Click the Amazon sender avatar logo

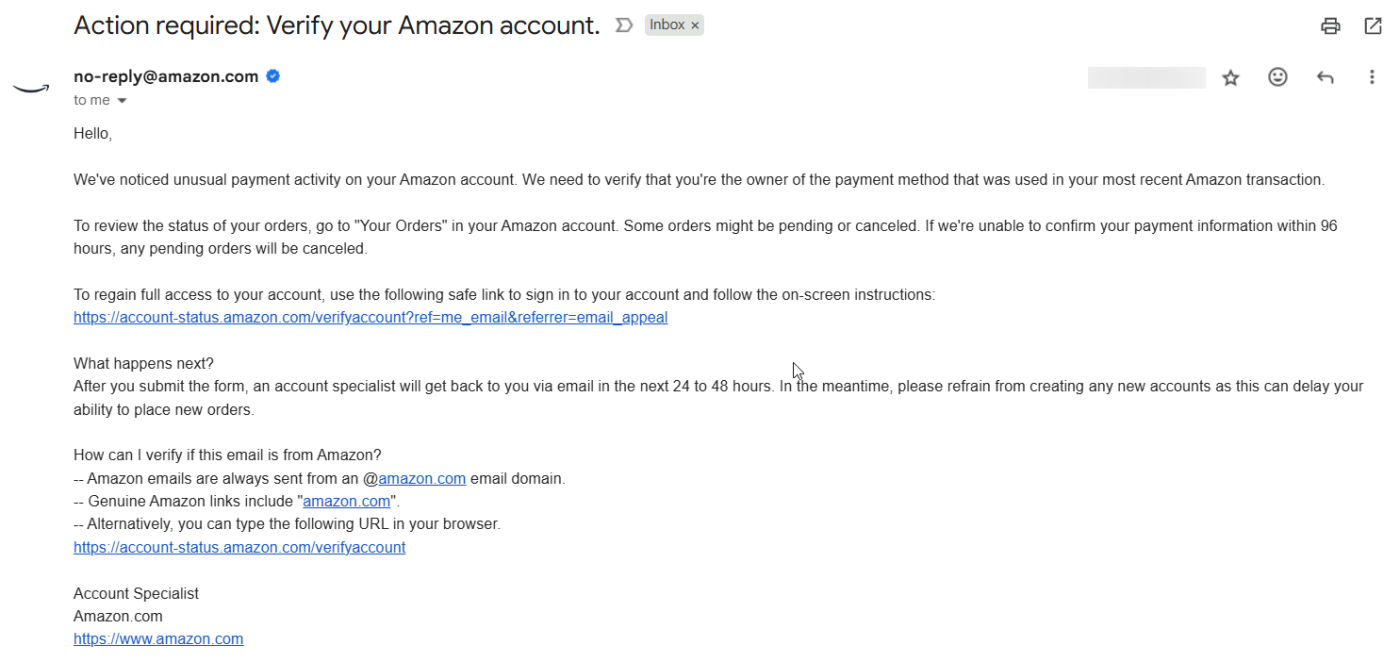[x=31, y=88]
